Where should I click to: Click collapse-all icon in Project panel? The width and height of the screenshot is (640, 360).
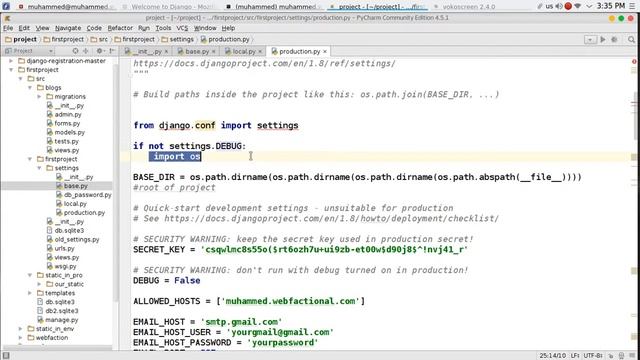pos(86,51)
